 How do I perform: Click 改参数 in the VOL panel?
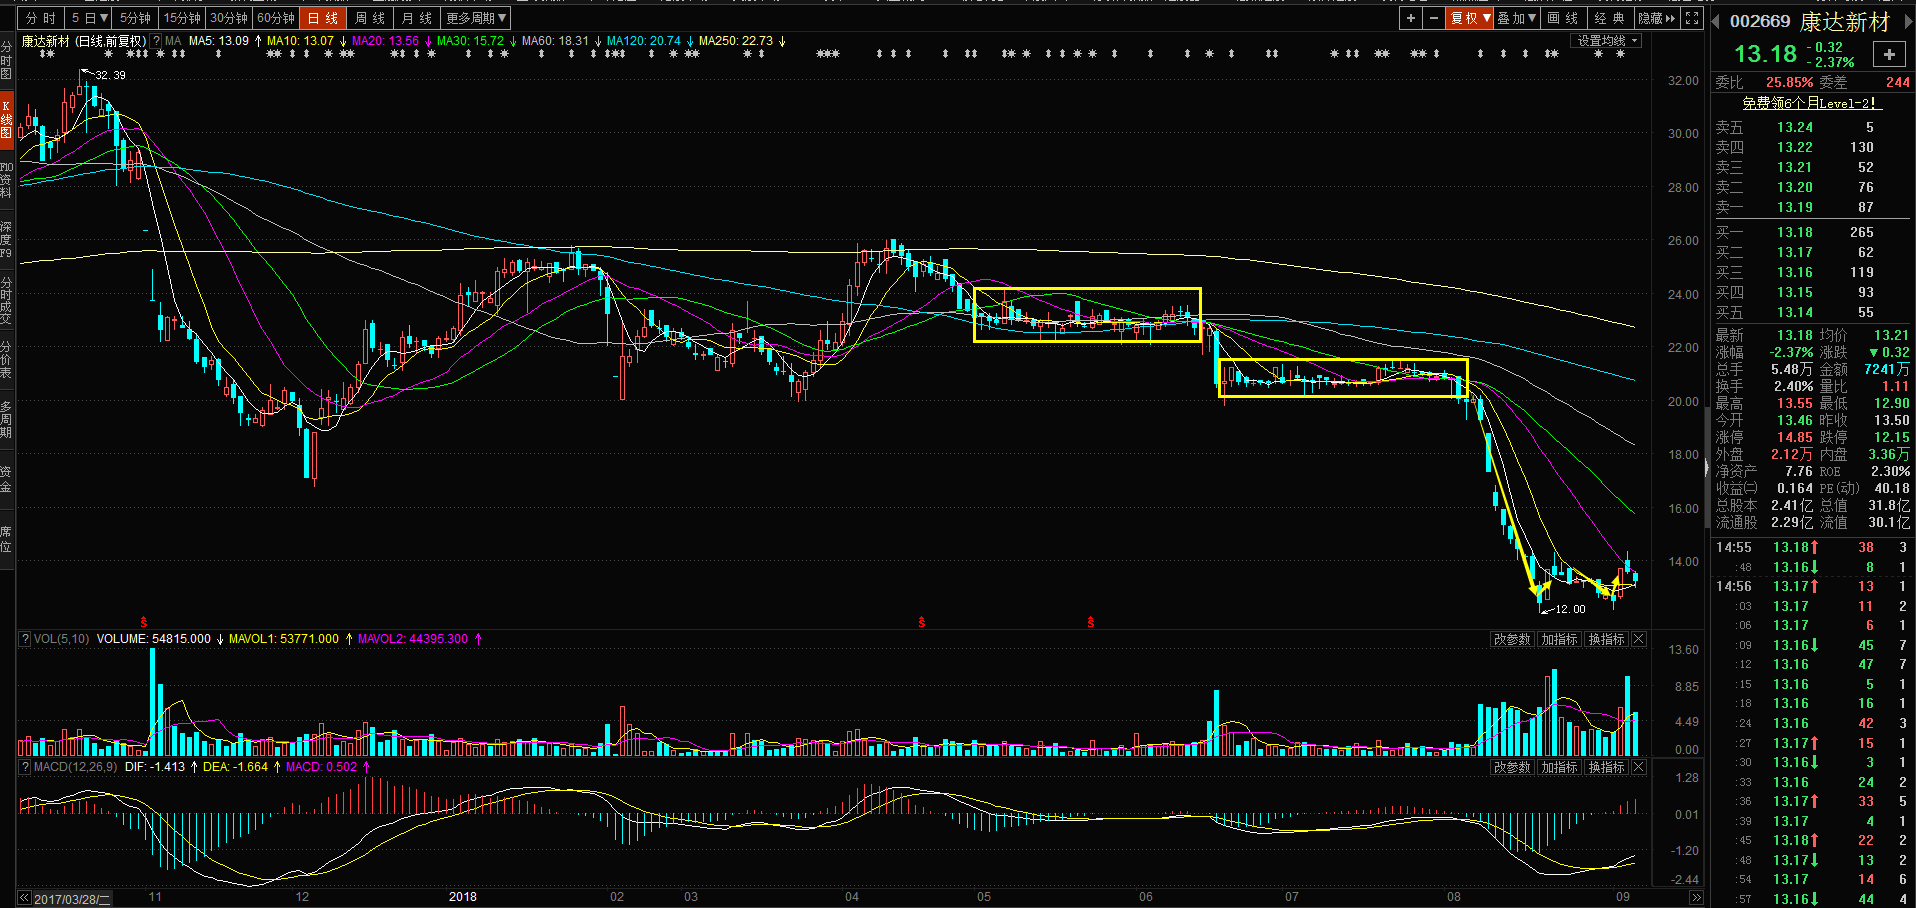[1512, 639]
